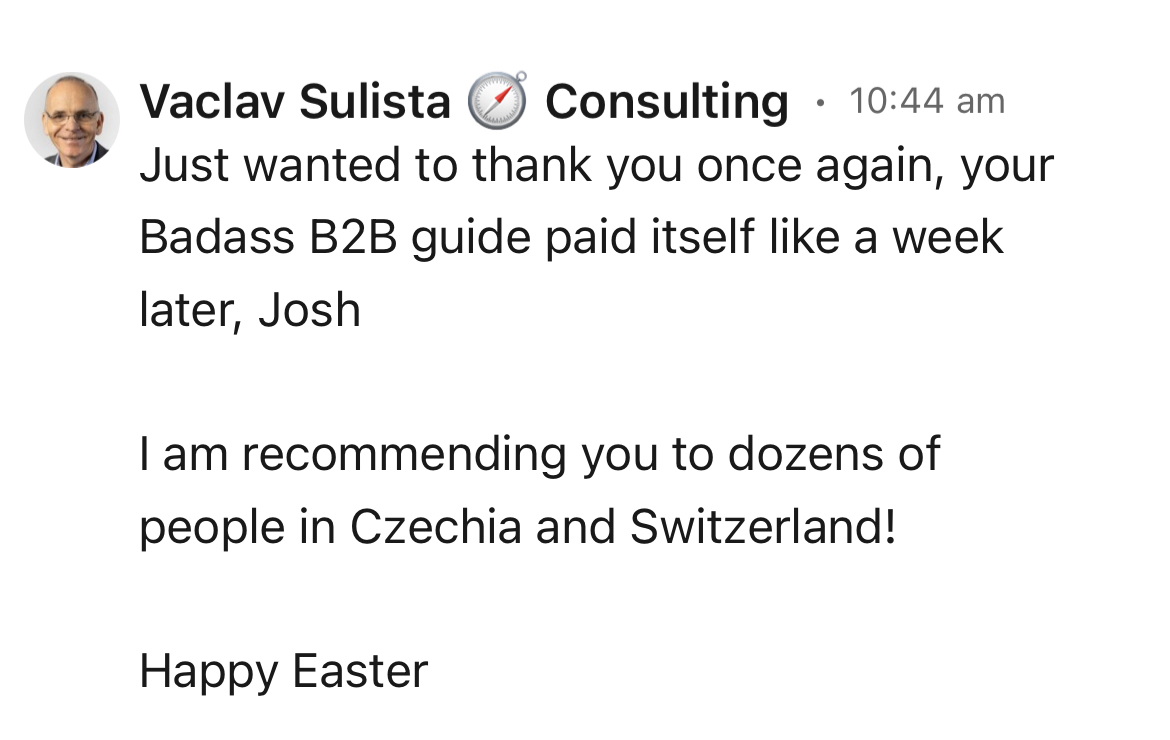Screen dimensions: 1170x740
Task: Select the words dozens of
Action: pos(833,454)
